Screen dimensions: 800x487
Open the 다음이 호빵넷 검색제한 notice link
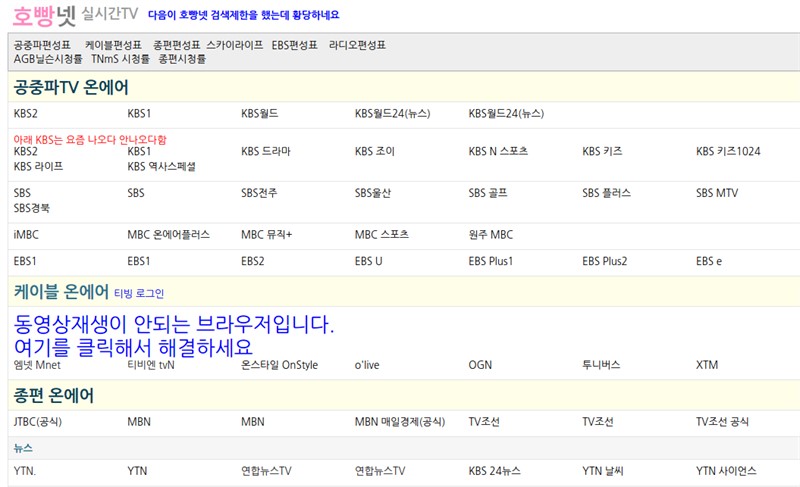(243, 15)
